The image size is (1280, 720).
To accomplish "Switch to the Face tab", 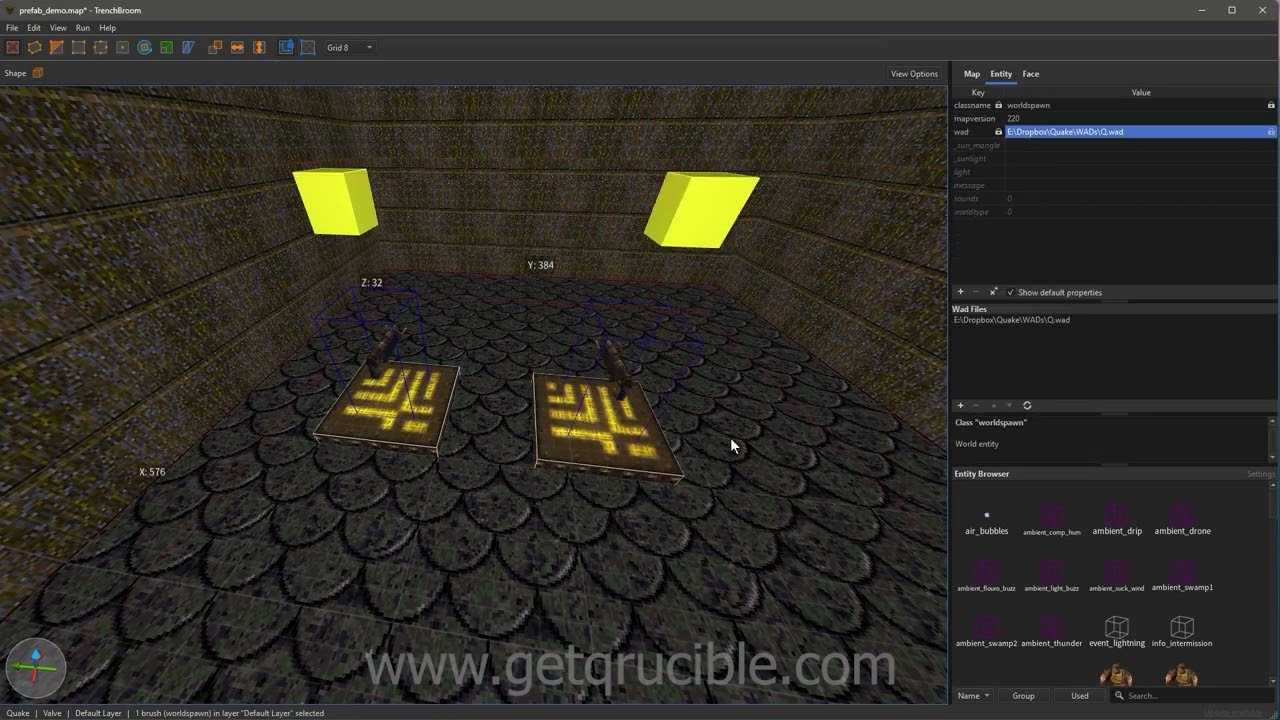I will pyautogui.click(x=1030, y=74).
